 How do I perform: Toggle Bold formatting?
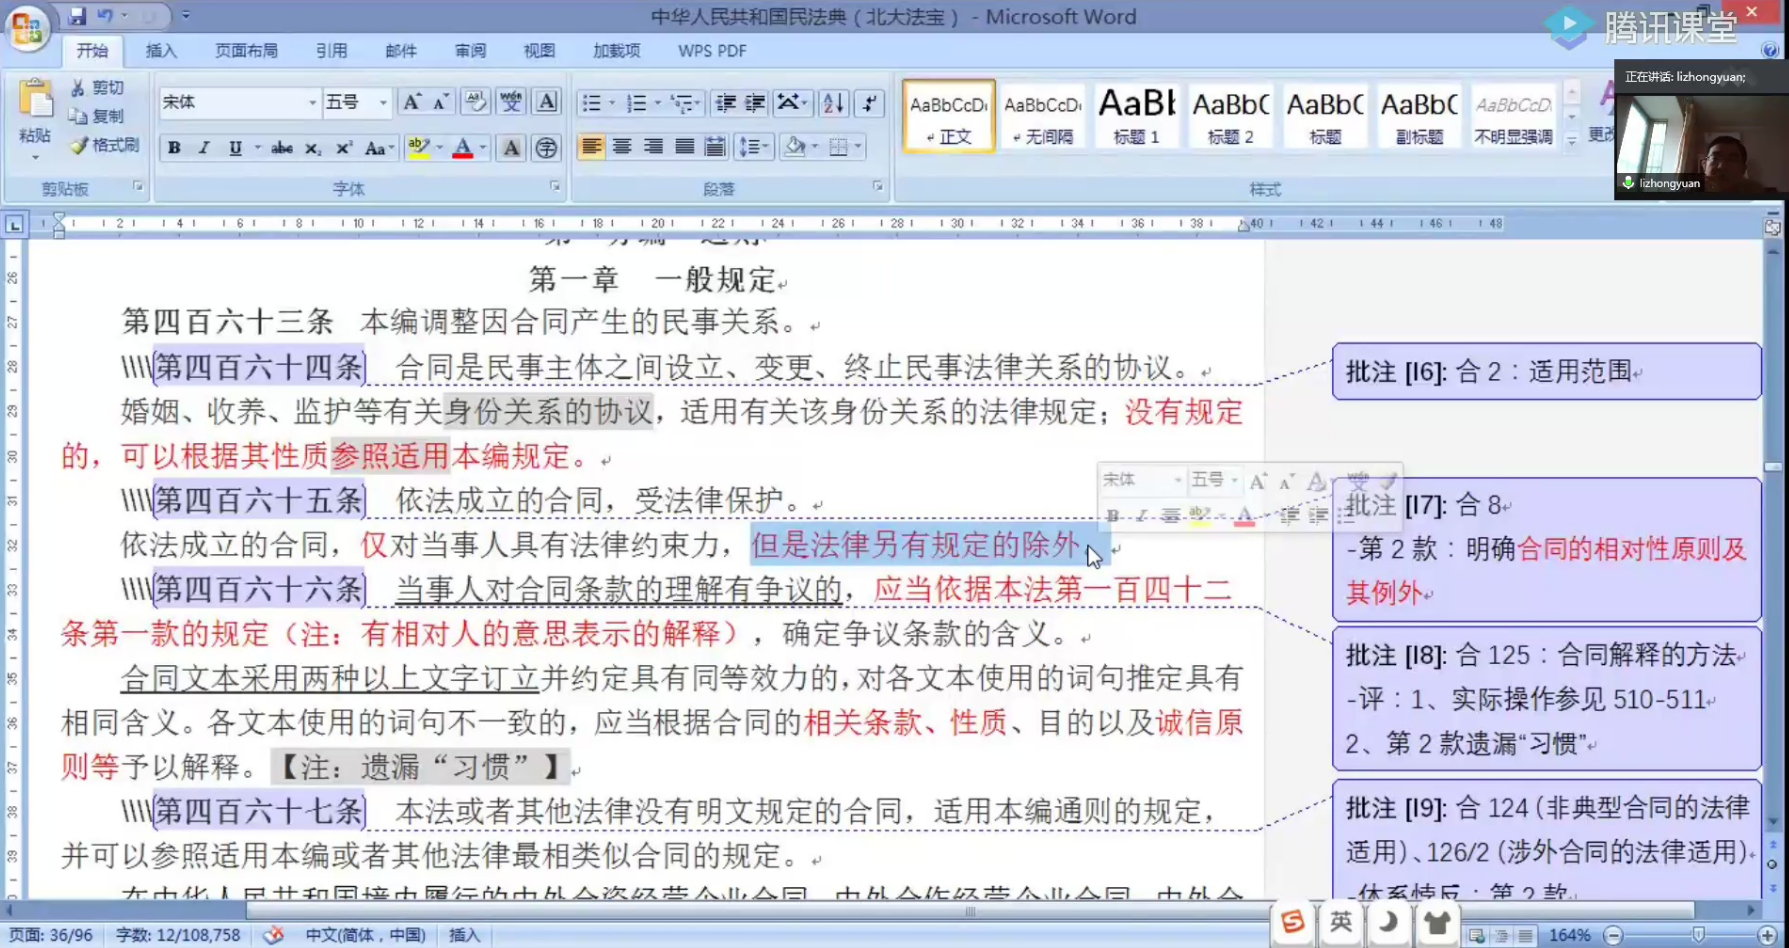(x=174, y=148)
